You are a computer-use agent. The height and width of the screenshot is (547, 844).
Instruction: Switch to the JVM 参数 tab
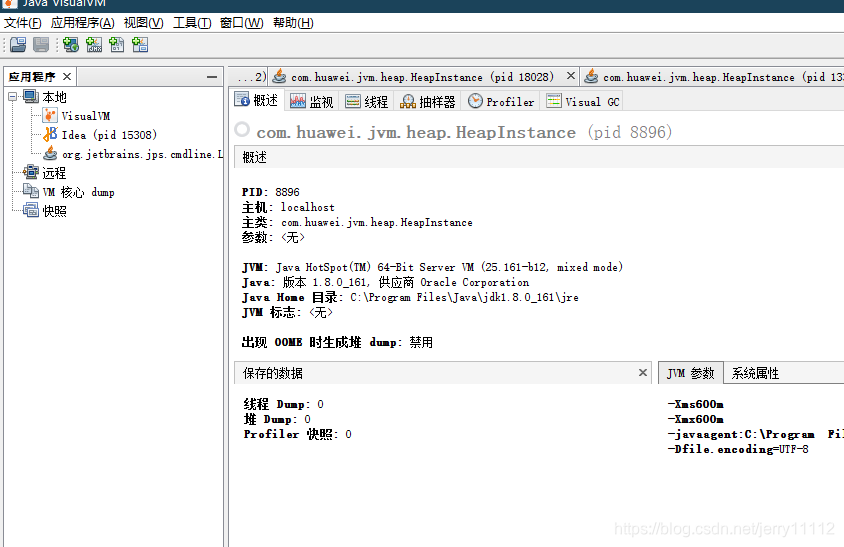pyautogui.click(x=691, y=373)
